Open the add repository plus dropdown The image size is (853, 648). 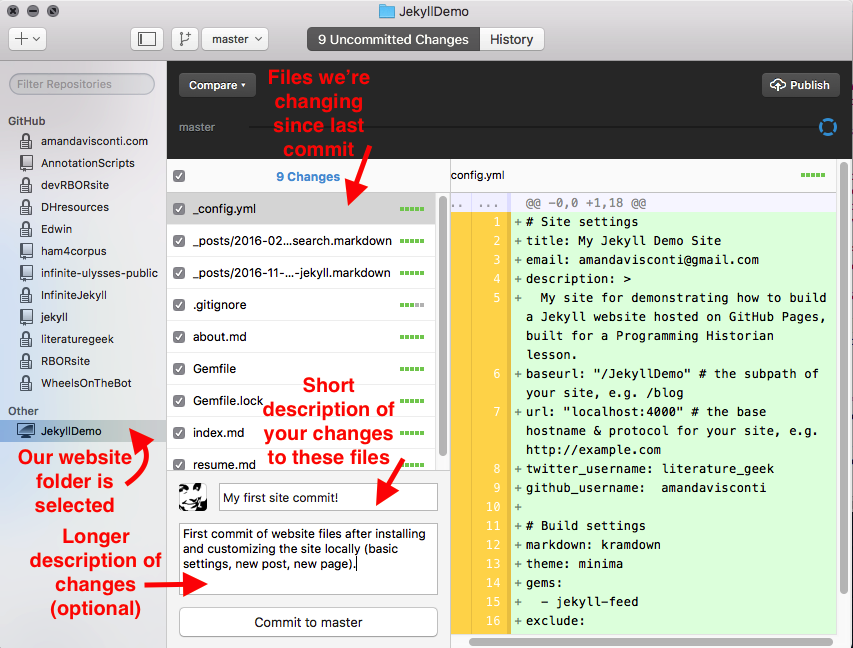click(27, 38)
